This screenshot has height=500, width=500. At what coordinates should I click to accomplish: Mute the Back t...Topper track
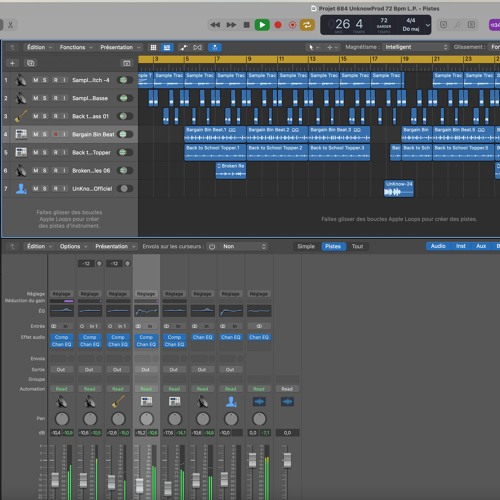pyautogui.click(x=35, y=152)
